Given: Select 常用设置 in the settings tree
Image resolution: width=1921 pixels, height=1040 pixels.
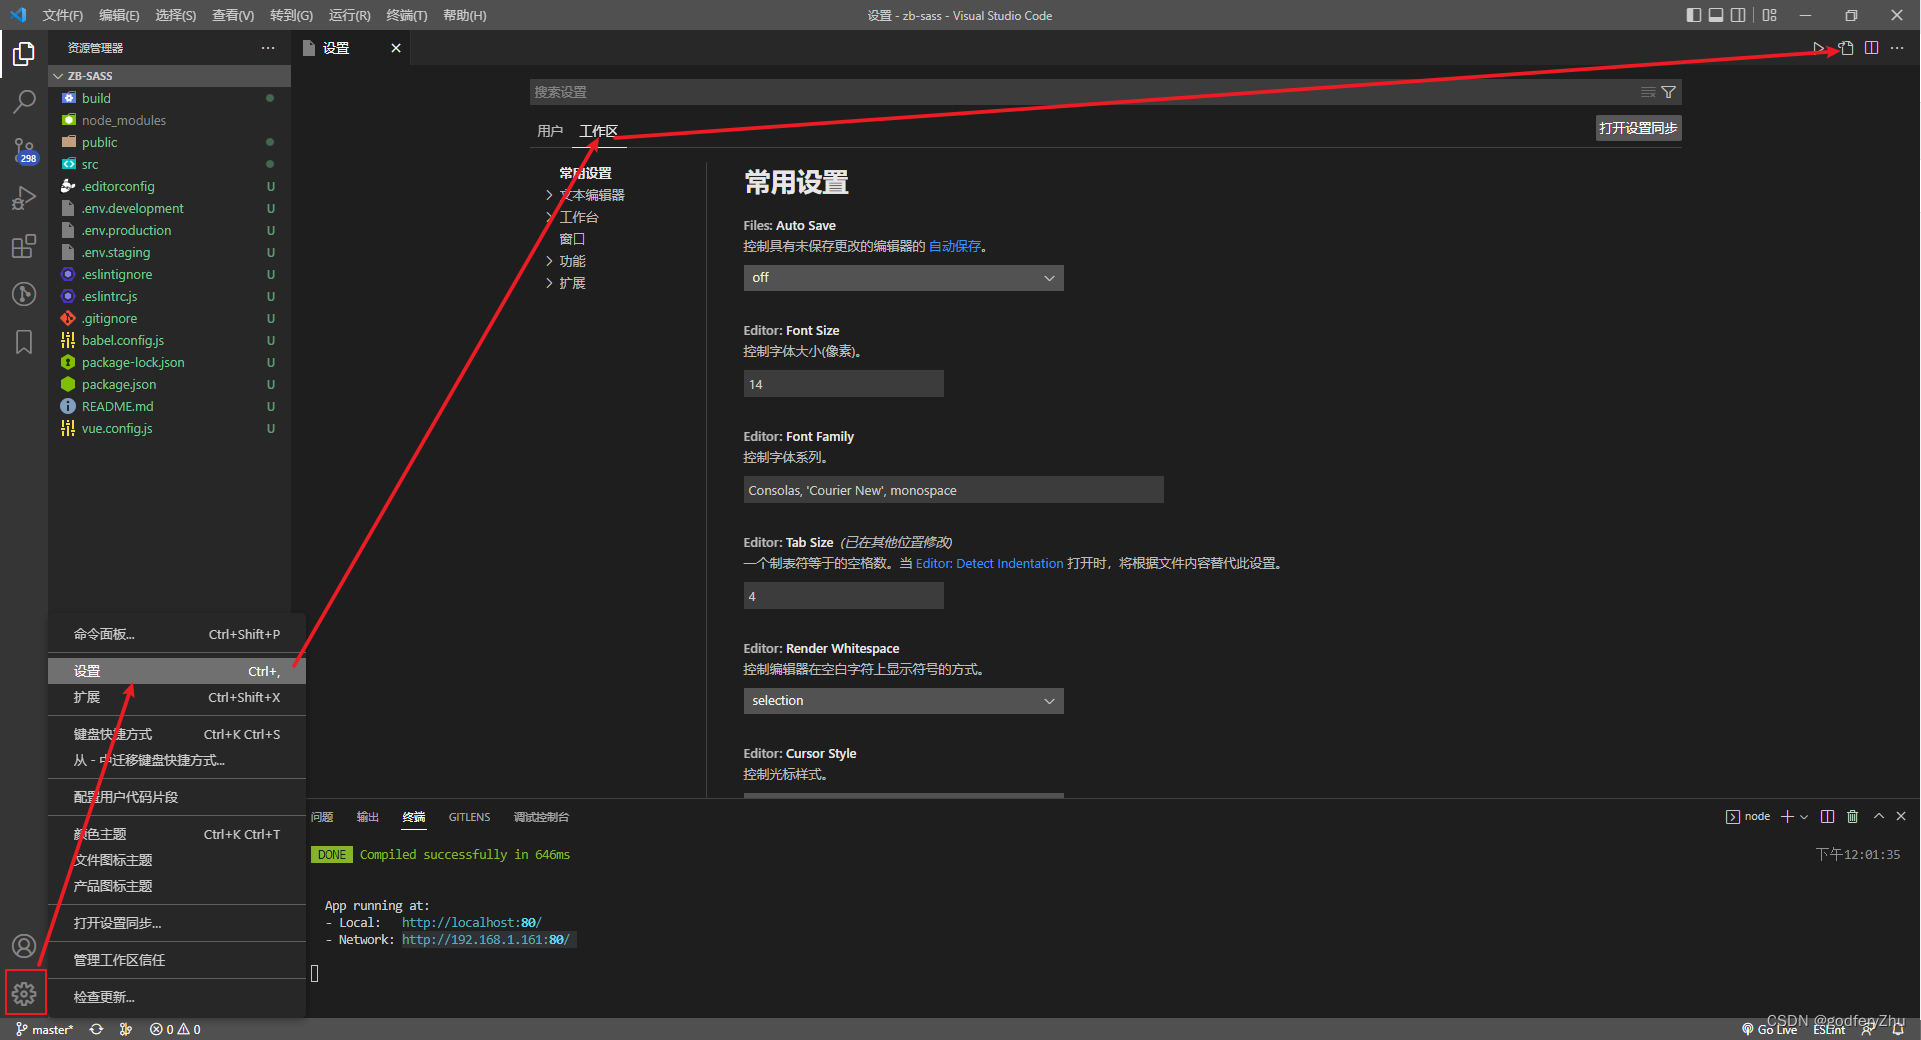Looking at the screenshot, I should 585,173.
